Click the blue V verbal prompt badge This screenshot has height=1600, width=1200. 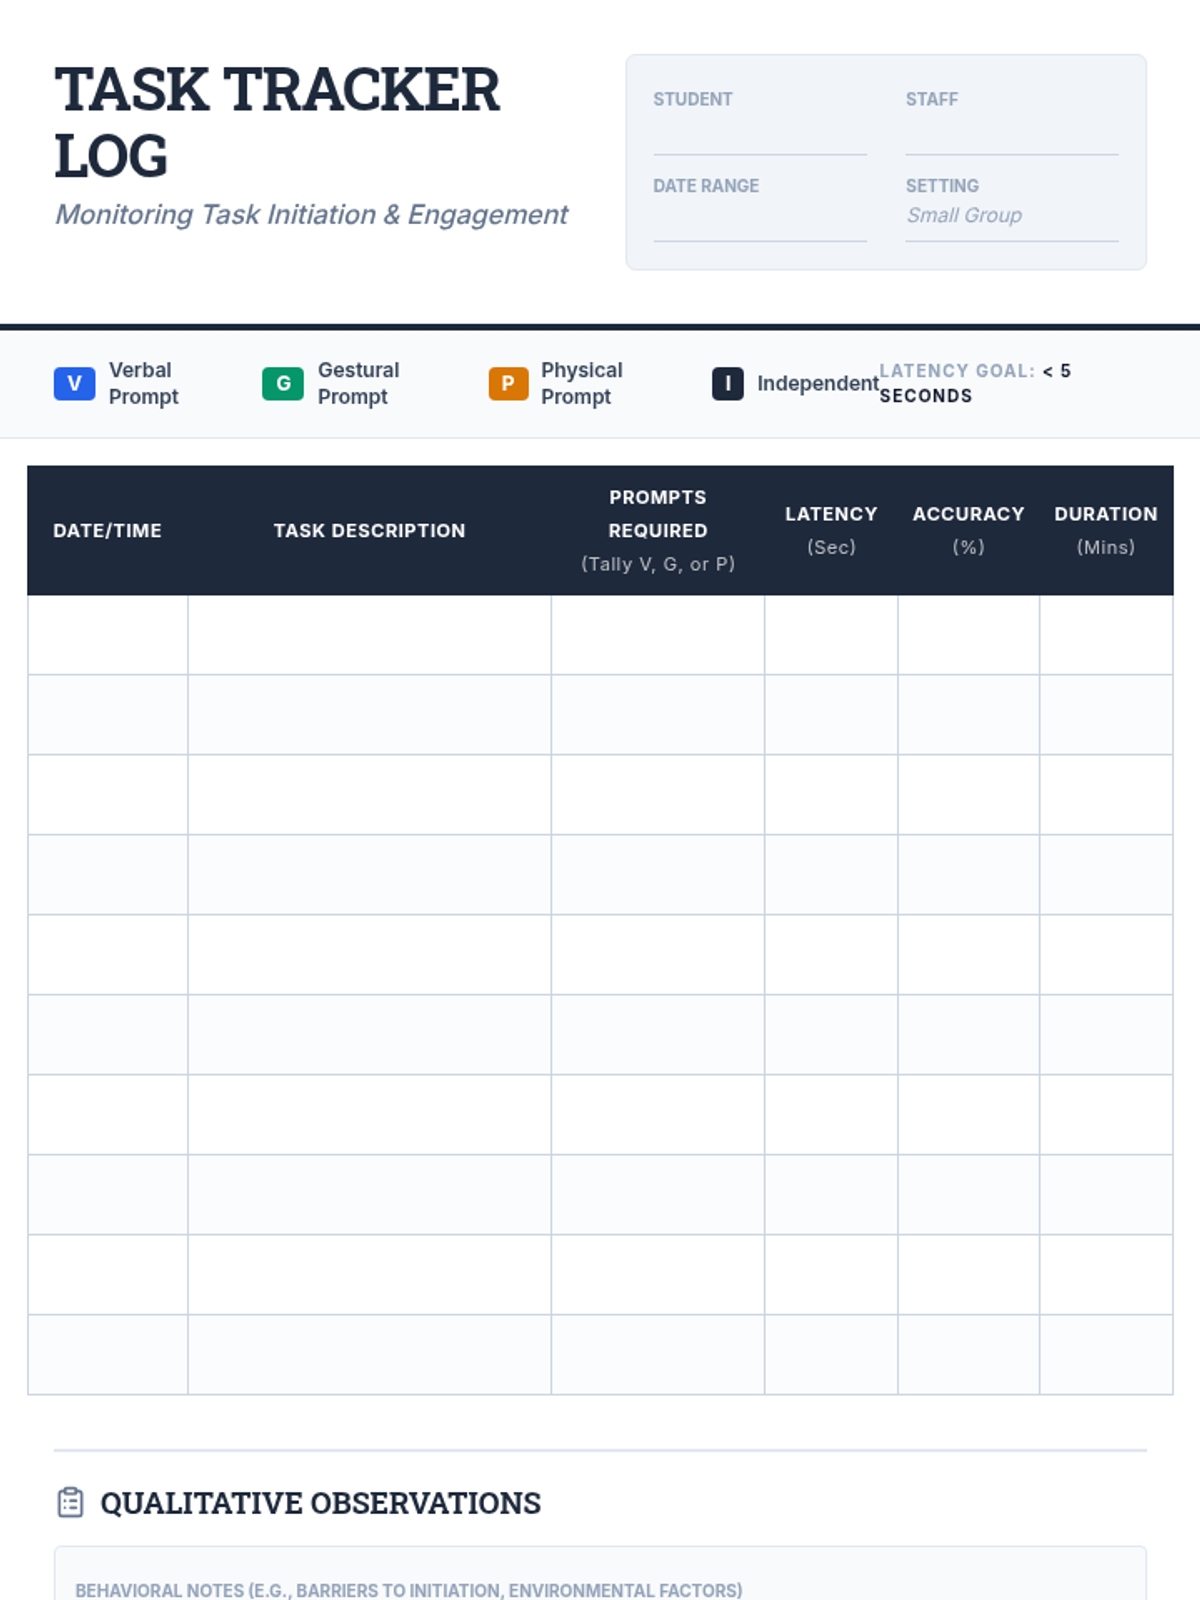click(x=74, y=383)
